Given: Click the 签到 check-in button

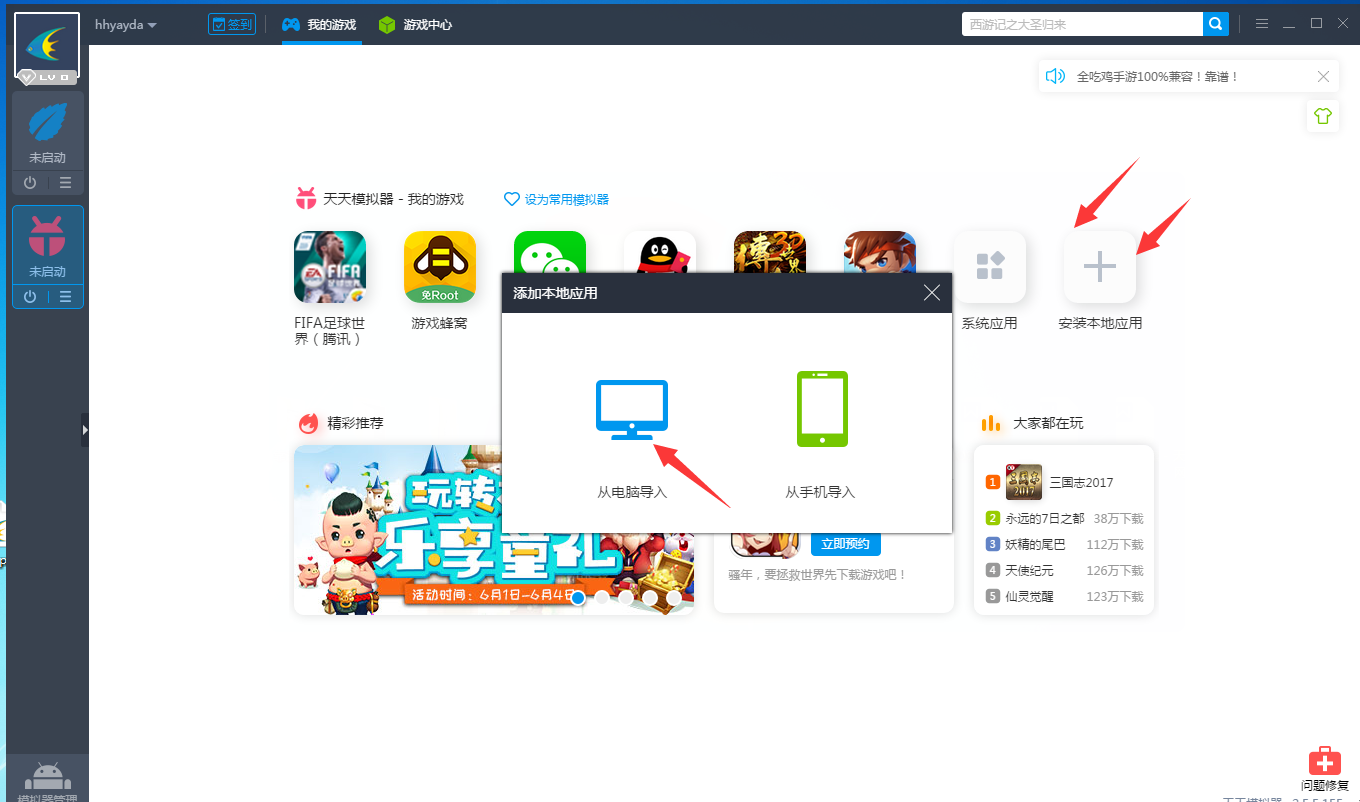Looking at the screenshot, I should [x=231, y=24].
